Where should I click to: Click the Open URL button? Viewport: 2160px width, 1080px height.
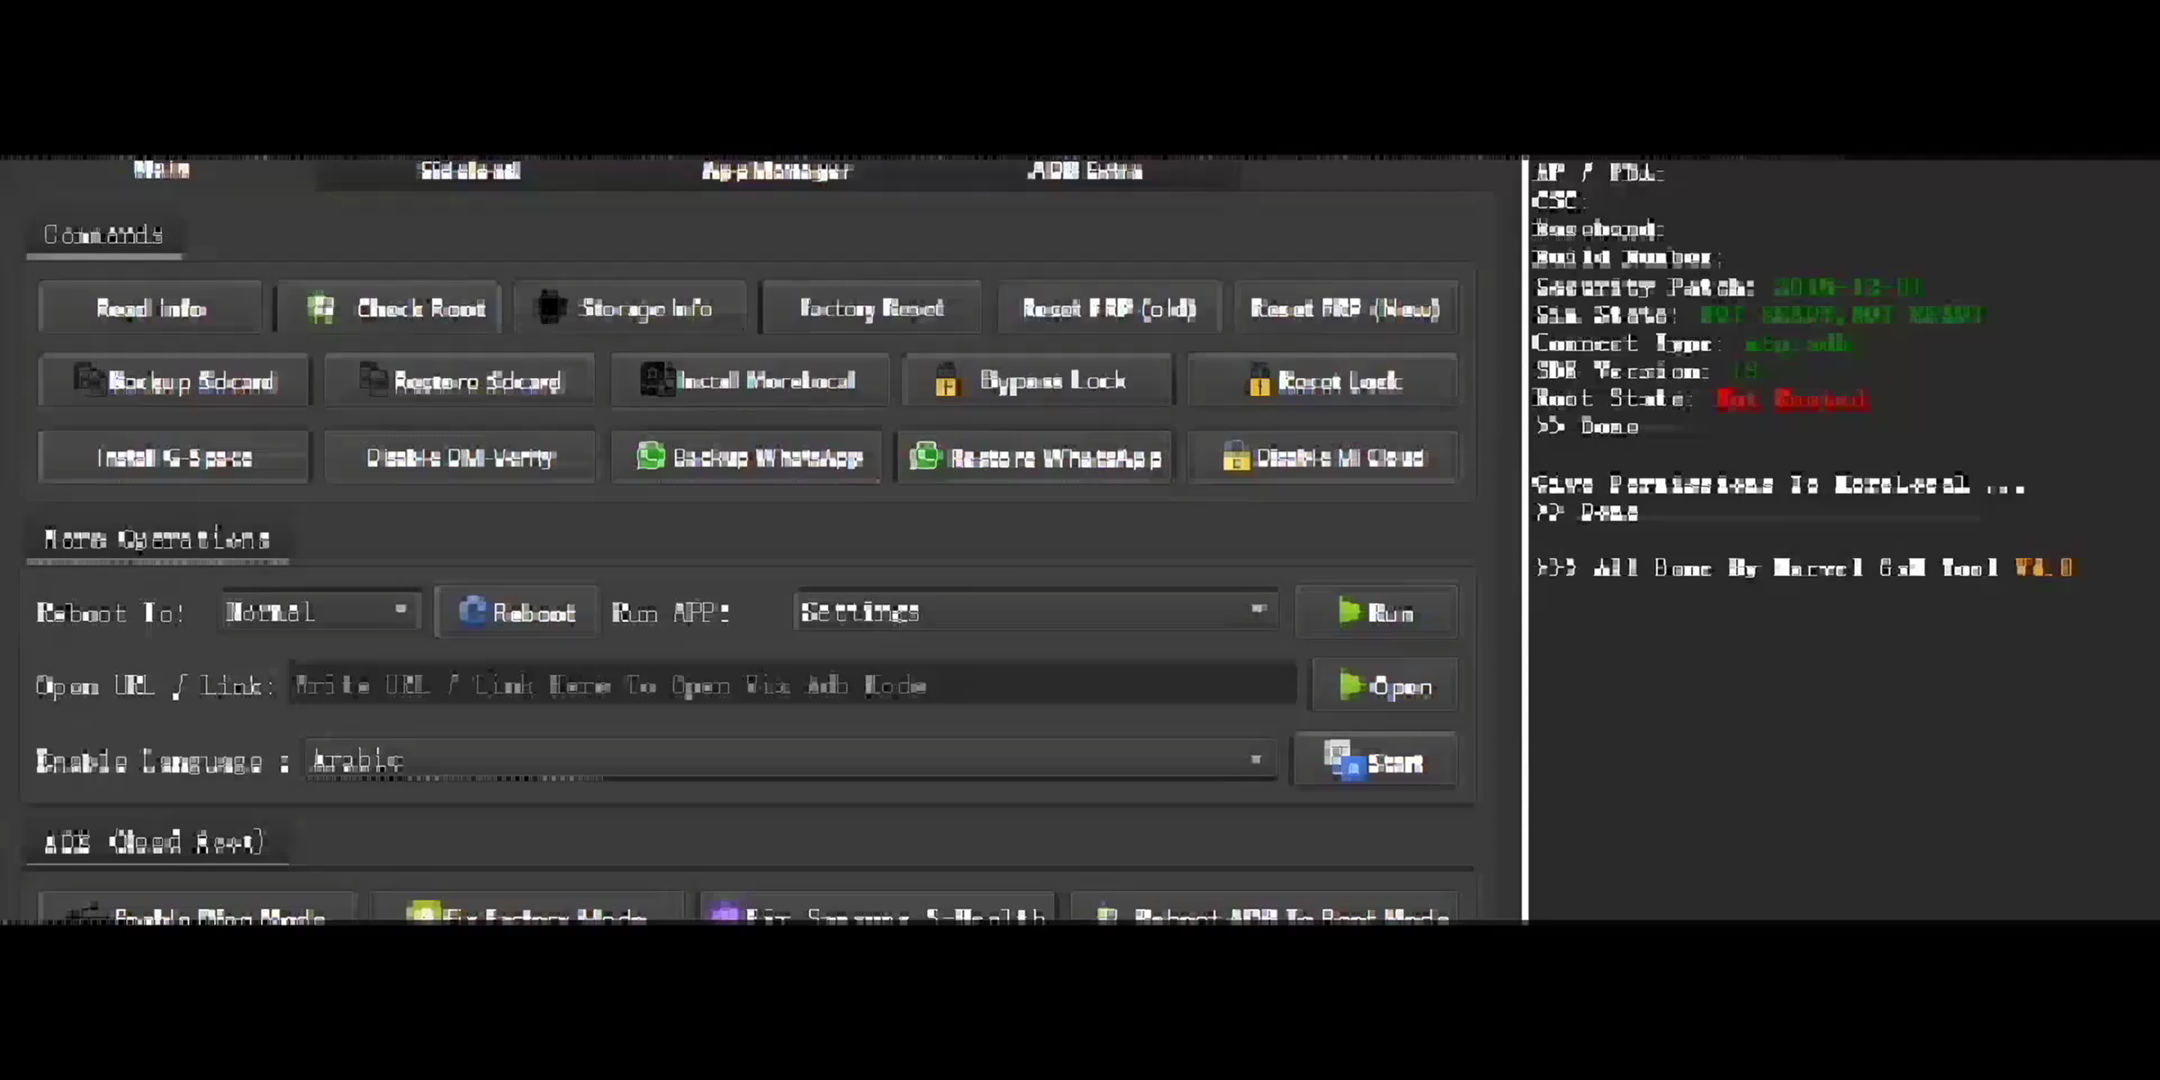pos(1379,686)
